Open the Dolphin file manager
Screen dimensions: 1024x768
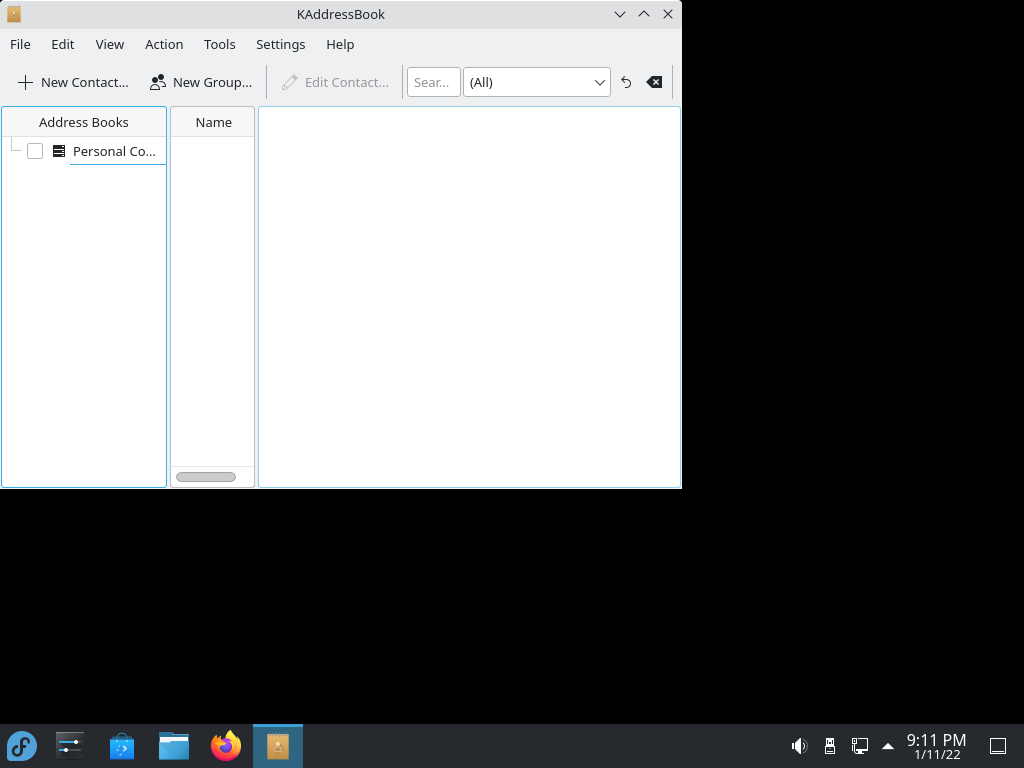tap(174, 746)
